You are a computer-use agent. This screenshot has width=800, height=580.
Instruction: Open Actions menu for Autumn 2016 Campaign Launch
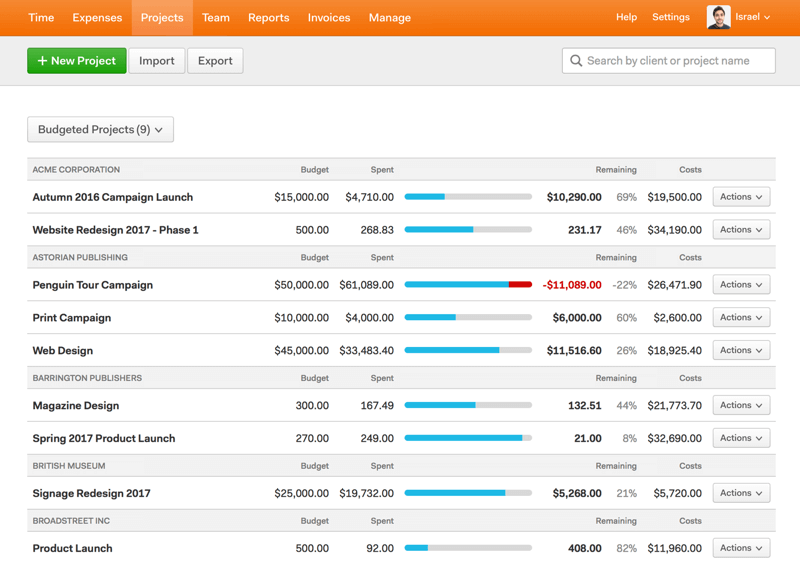[741, 197]
